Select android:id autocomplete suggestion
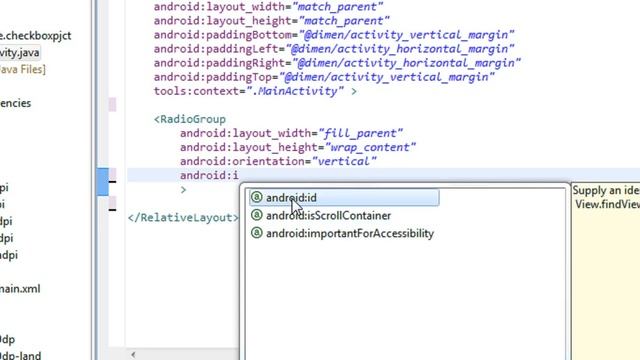 (344, 198)
